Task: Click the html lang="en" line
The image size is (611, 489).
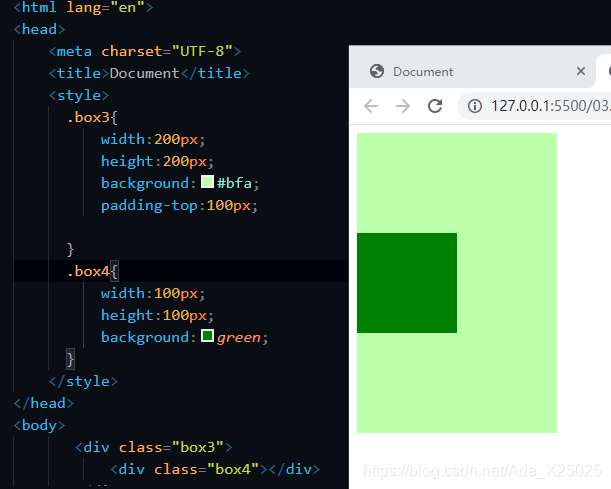Action: (x=83, y=7)
